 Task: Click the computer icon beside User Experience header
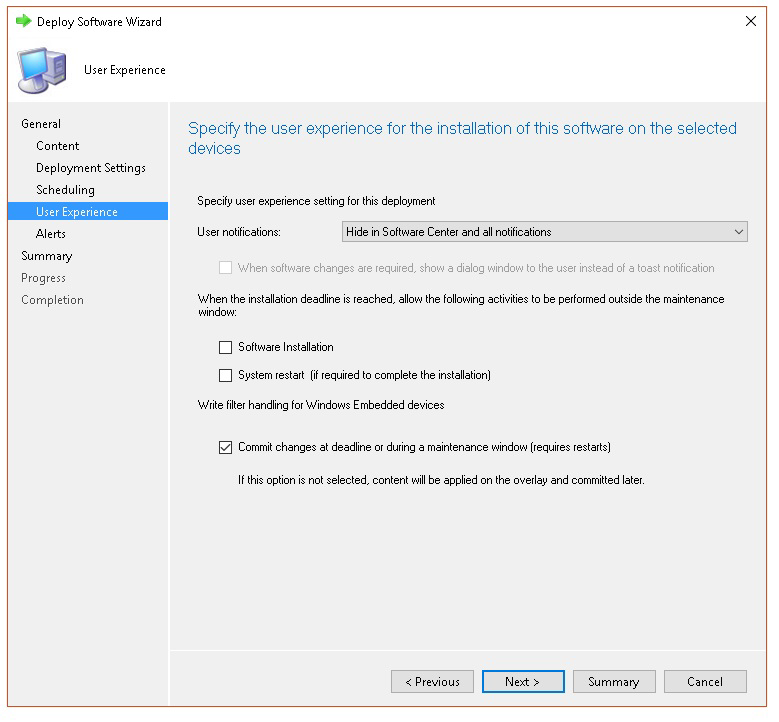[x=42, y=70]
